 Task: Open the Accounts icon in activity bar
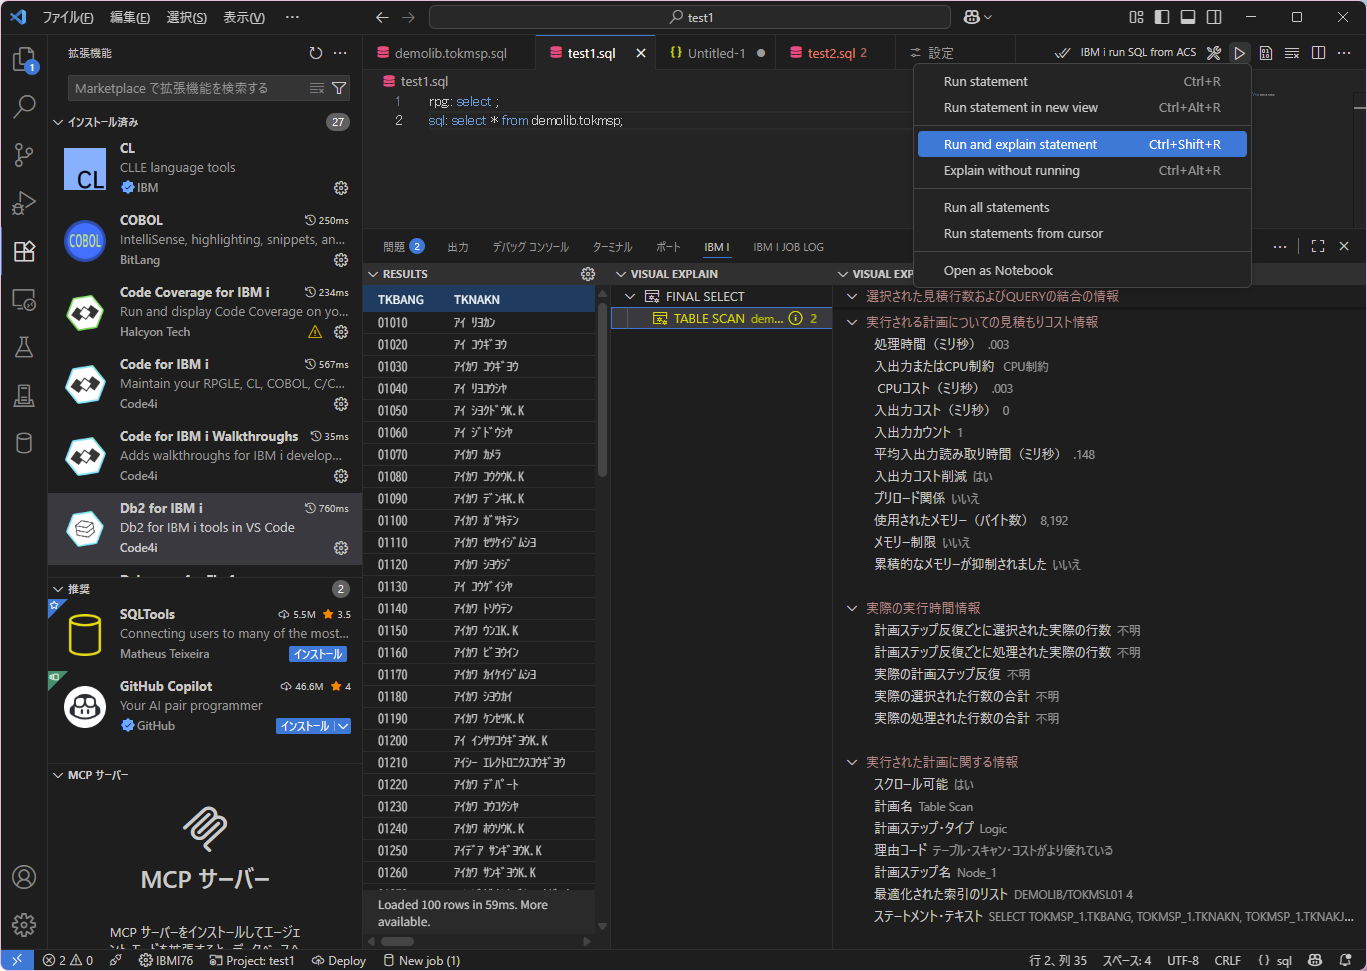(x=24, y=877)
